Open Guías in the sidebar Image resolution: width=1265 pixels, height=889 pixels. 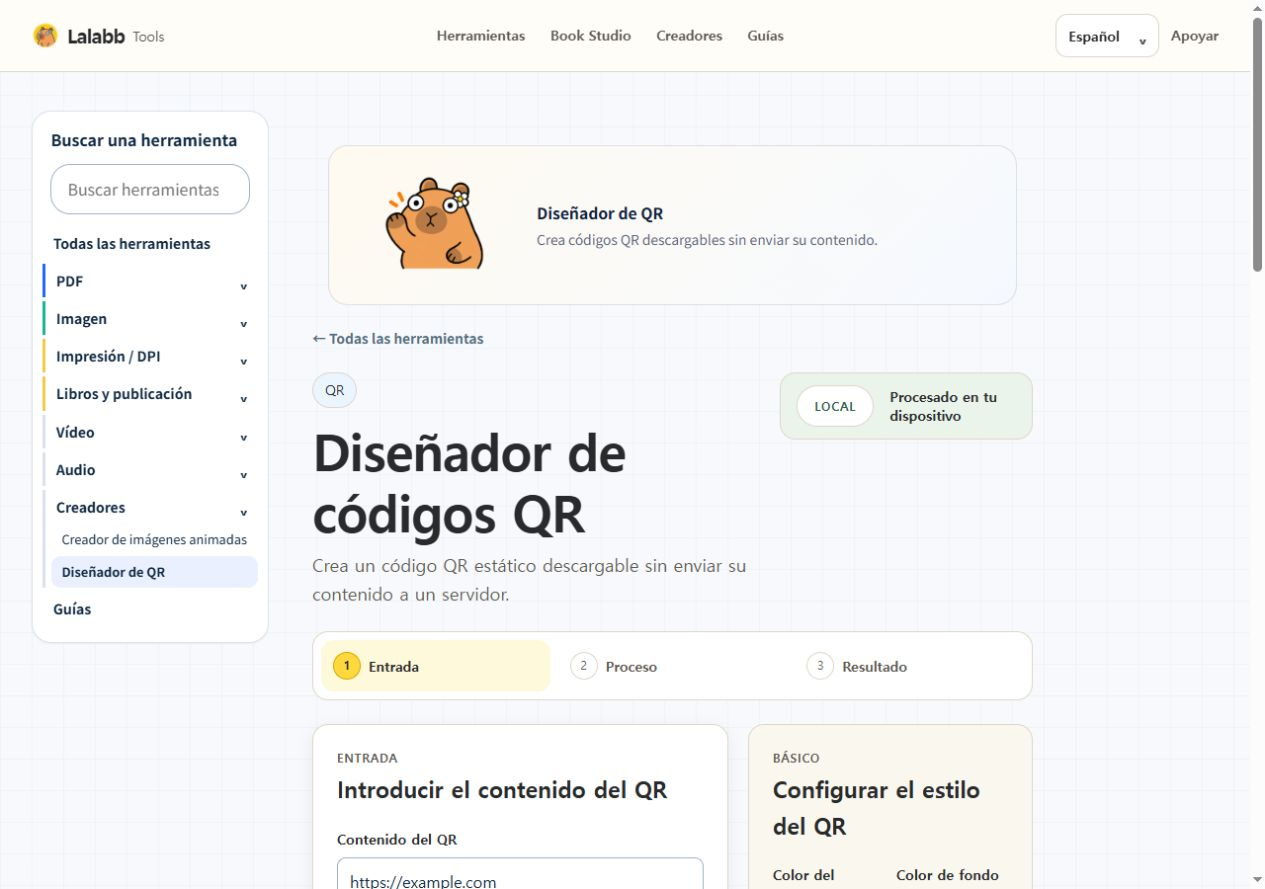tap(72, 609)
